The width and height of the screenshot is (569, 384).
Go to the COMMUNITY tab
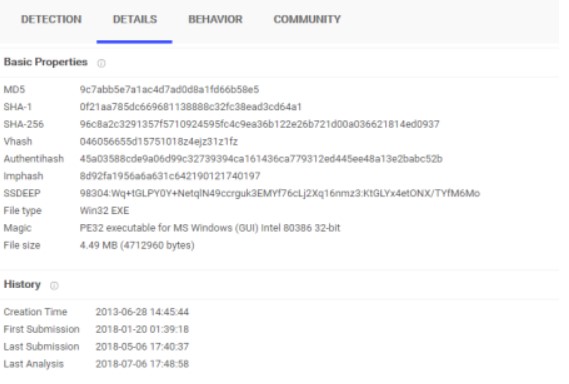pos(307,20)
